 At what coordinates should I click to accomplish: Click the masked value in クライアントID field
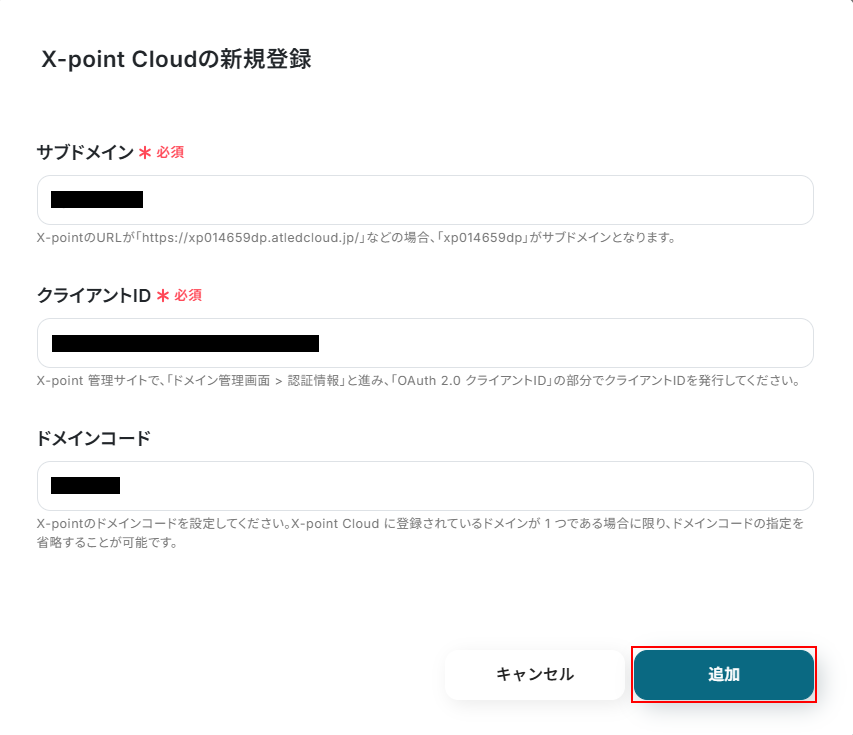coord(185,343)
